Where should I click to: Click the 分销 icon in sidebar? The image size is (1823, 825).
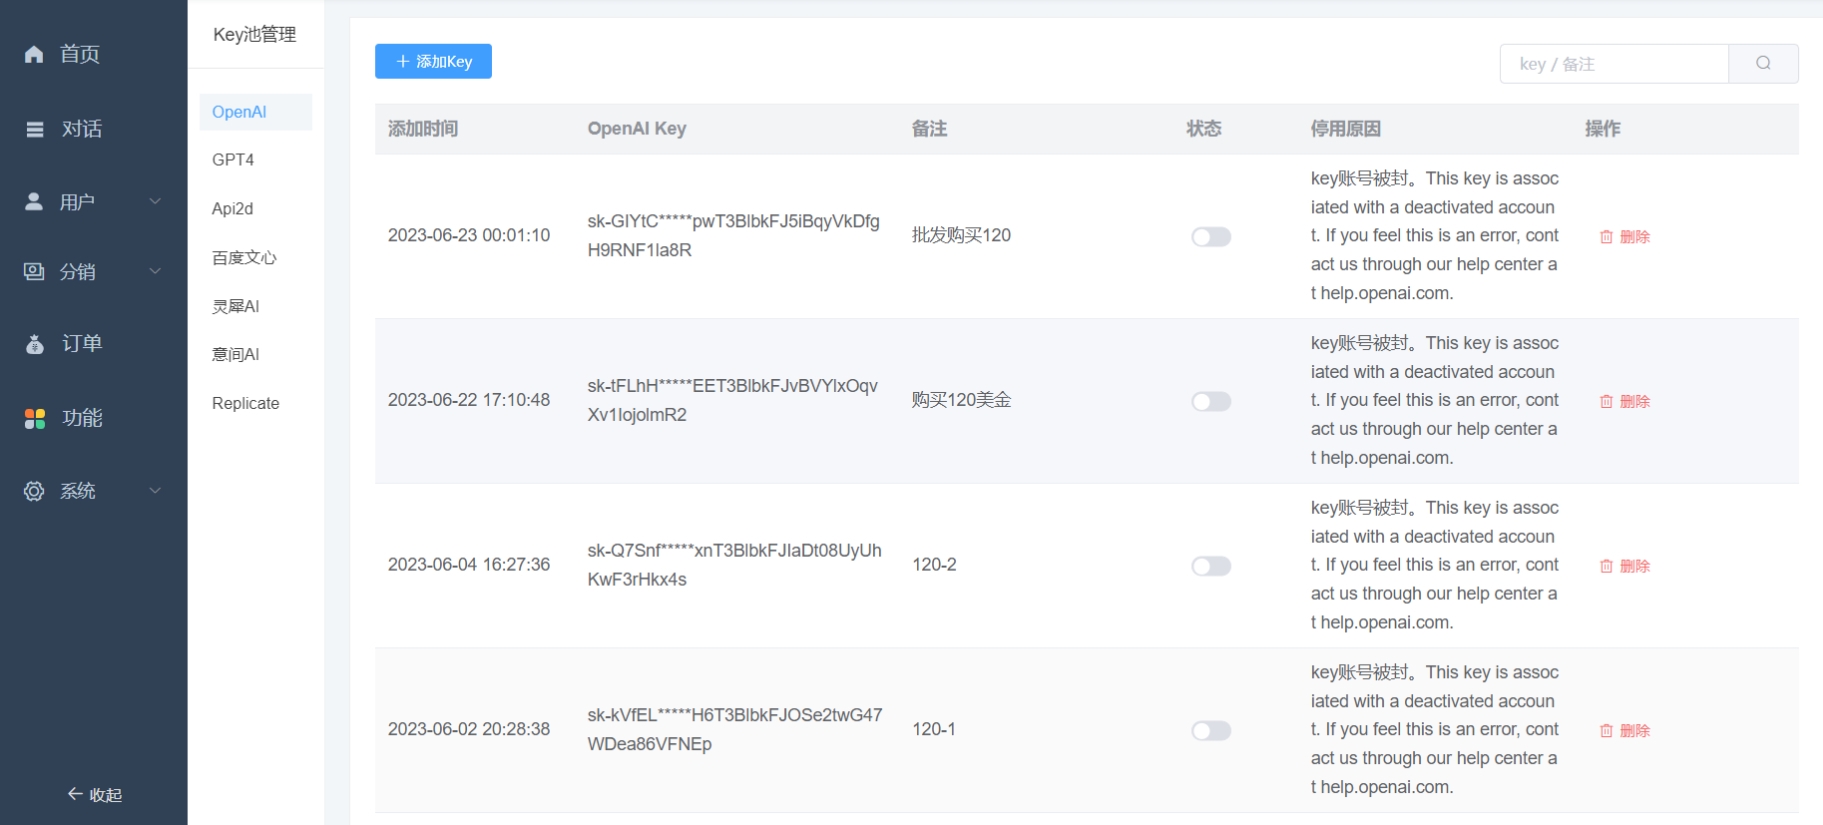(x=34, y=272)
